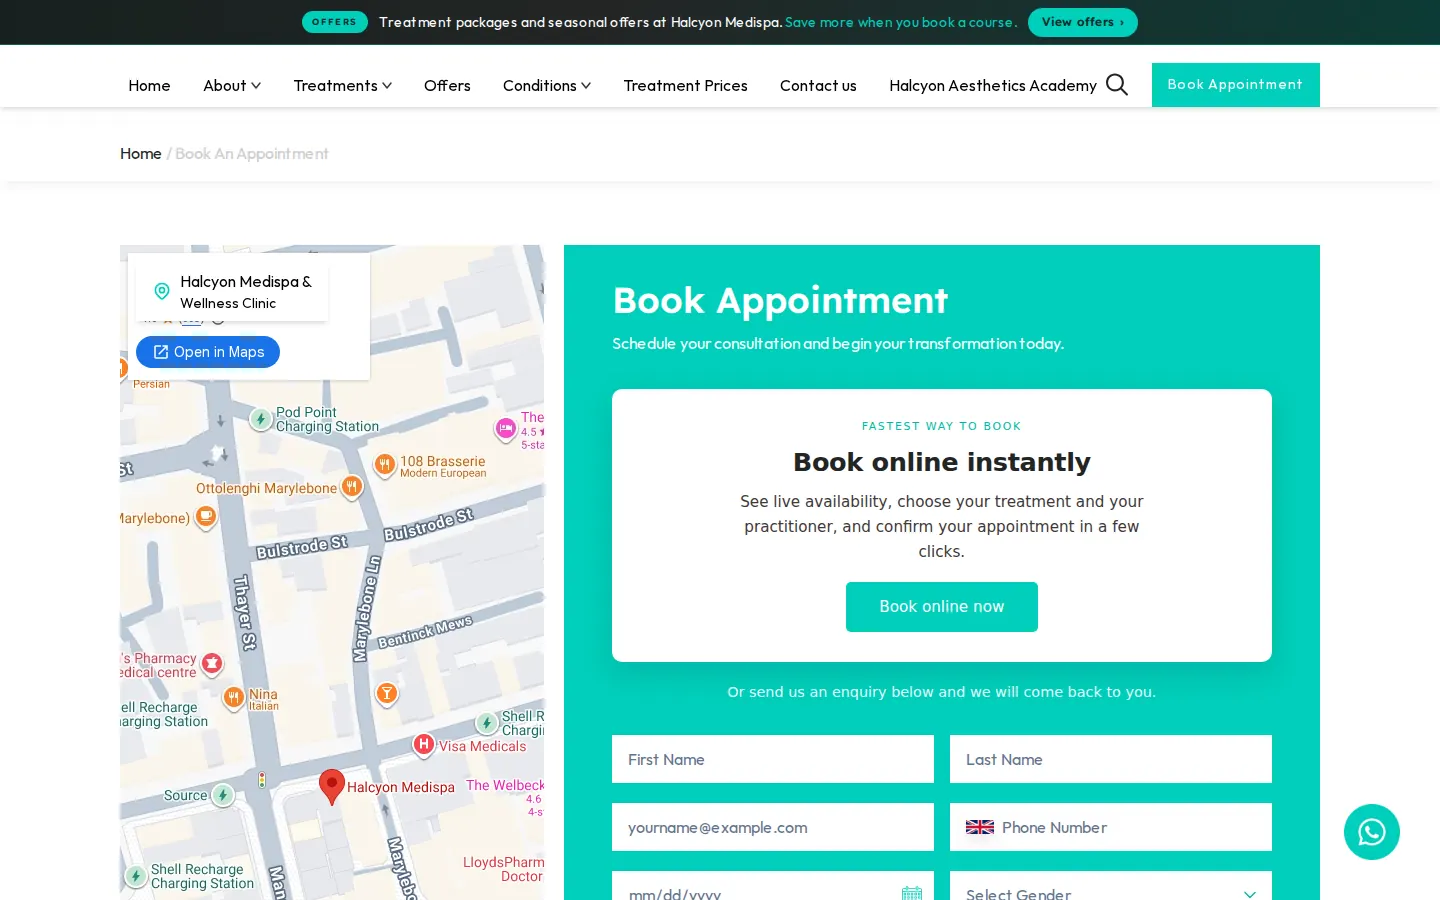Go to Home in navigation bar
Viewport: 1440px width, 900px height.
[149, 85]
